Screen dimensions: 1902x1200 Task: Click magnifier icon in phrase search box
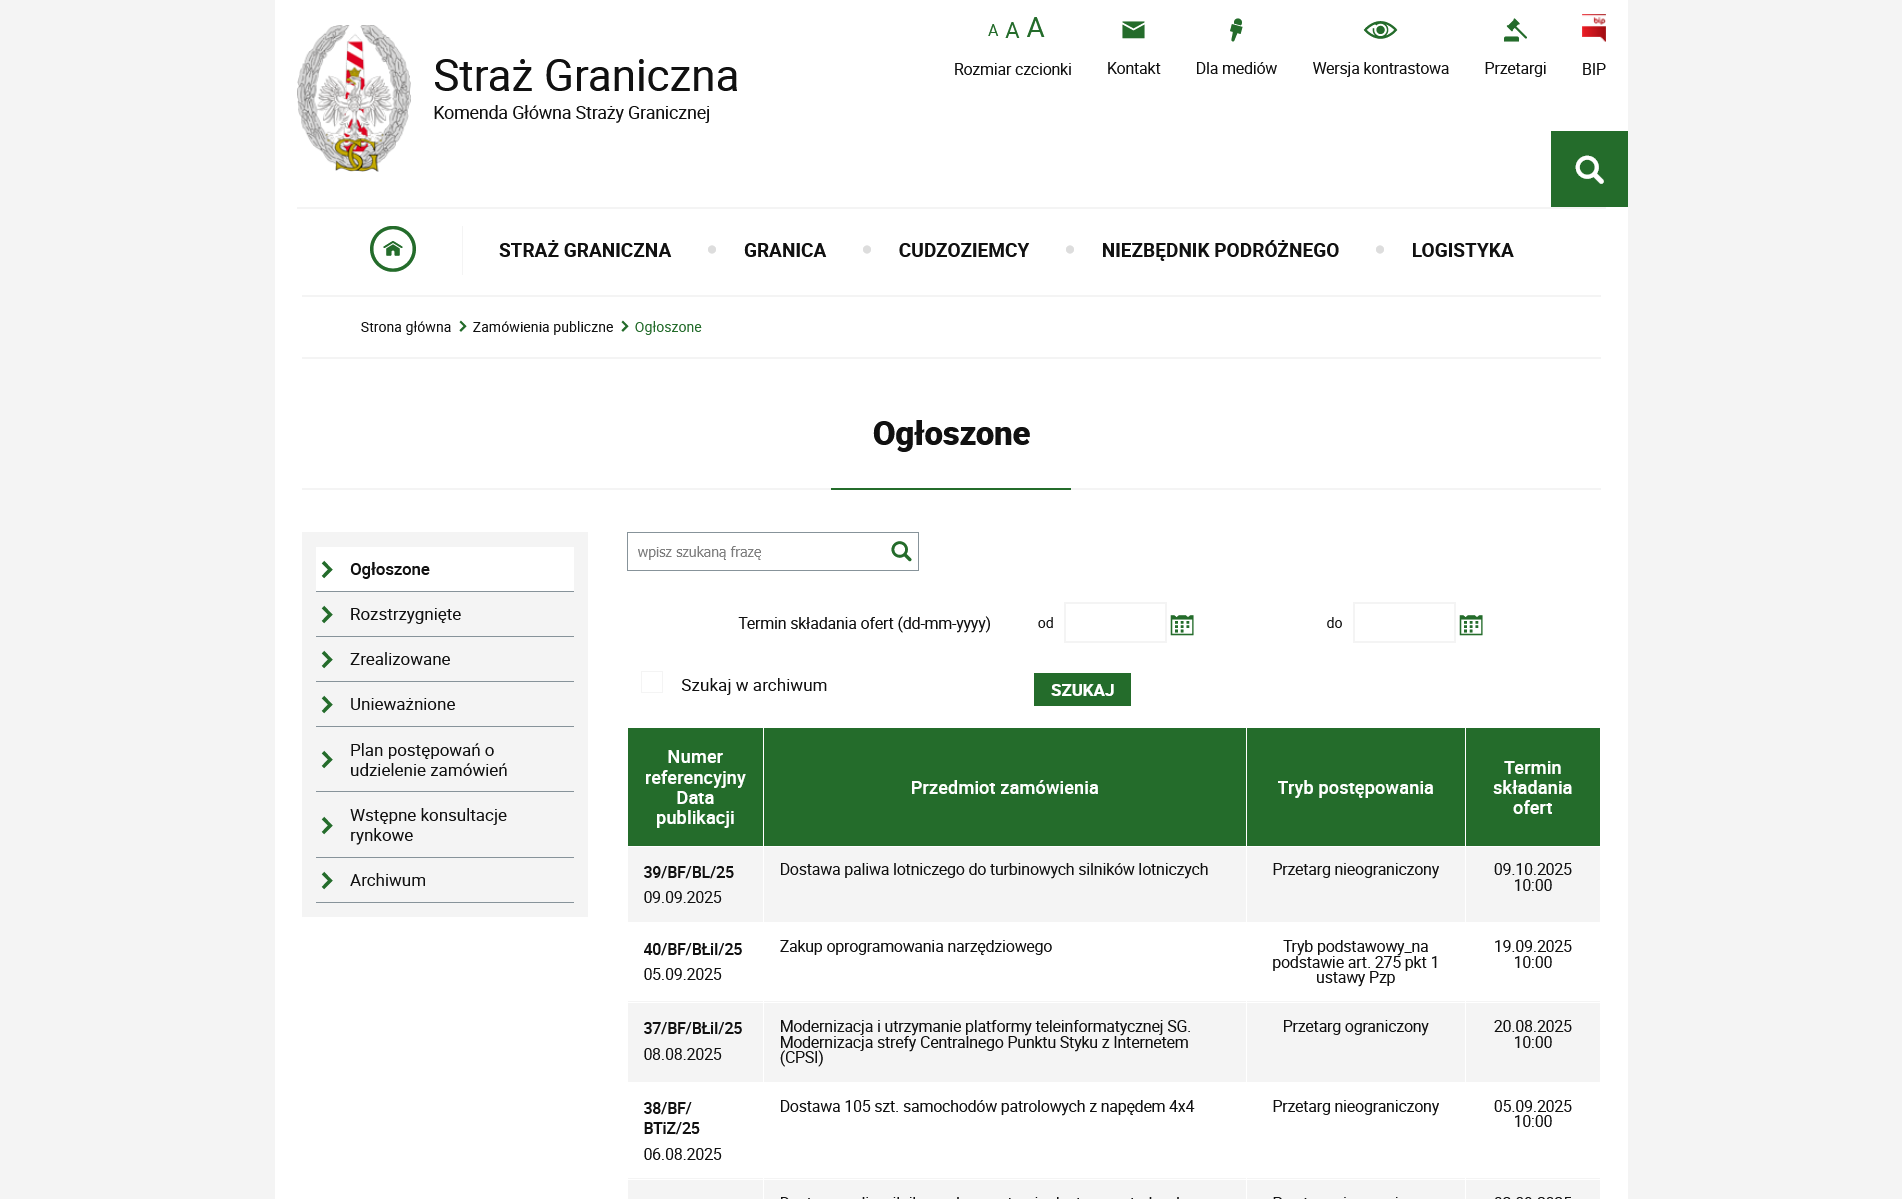pos(901,551)
